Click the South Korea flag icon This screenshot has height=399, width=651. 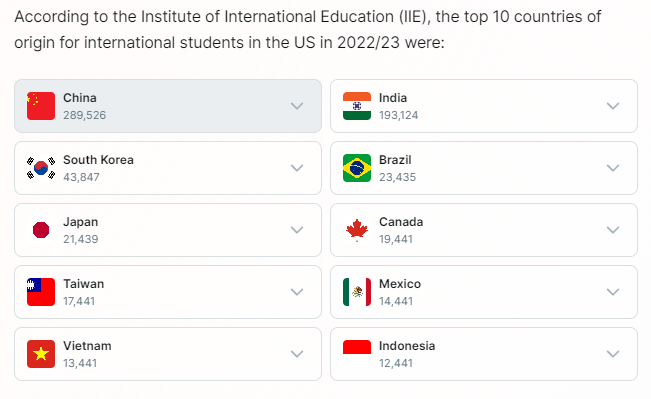[41, 168]
